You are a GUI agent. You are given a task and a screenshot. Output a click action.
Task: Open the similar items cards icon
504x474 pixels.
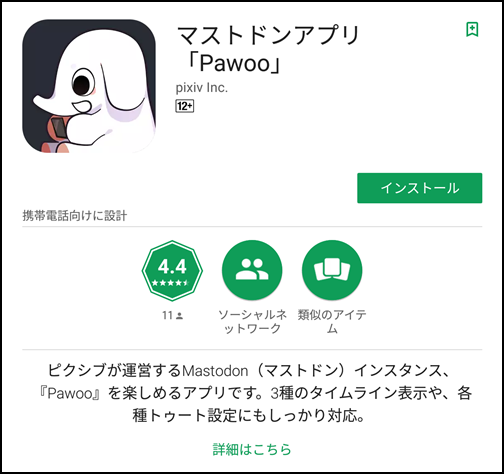332,270
